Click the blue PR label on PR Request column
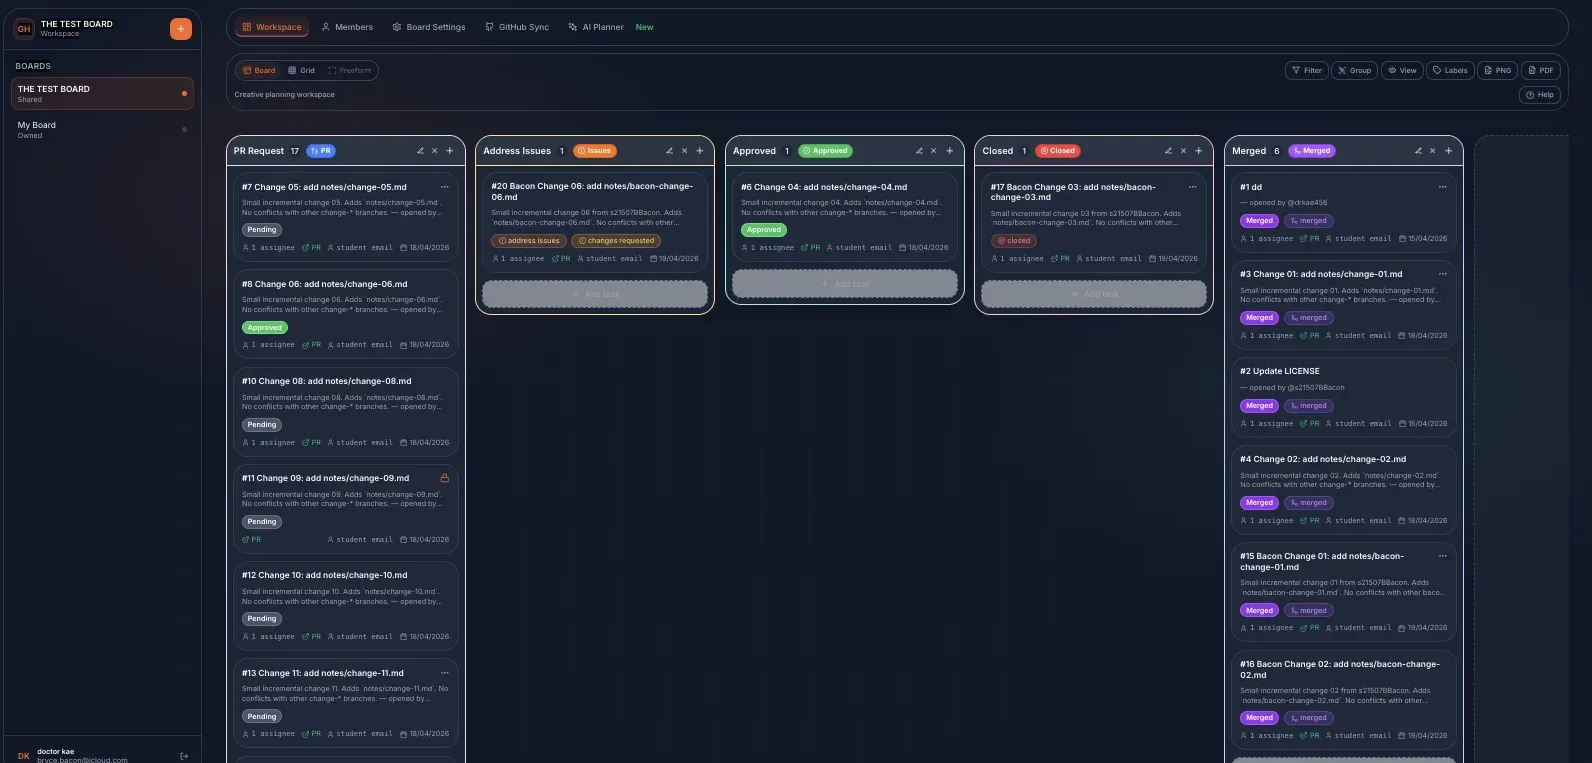 (321, 151)
